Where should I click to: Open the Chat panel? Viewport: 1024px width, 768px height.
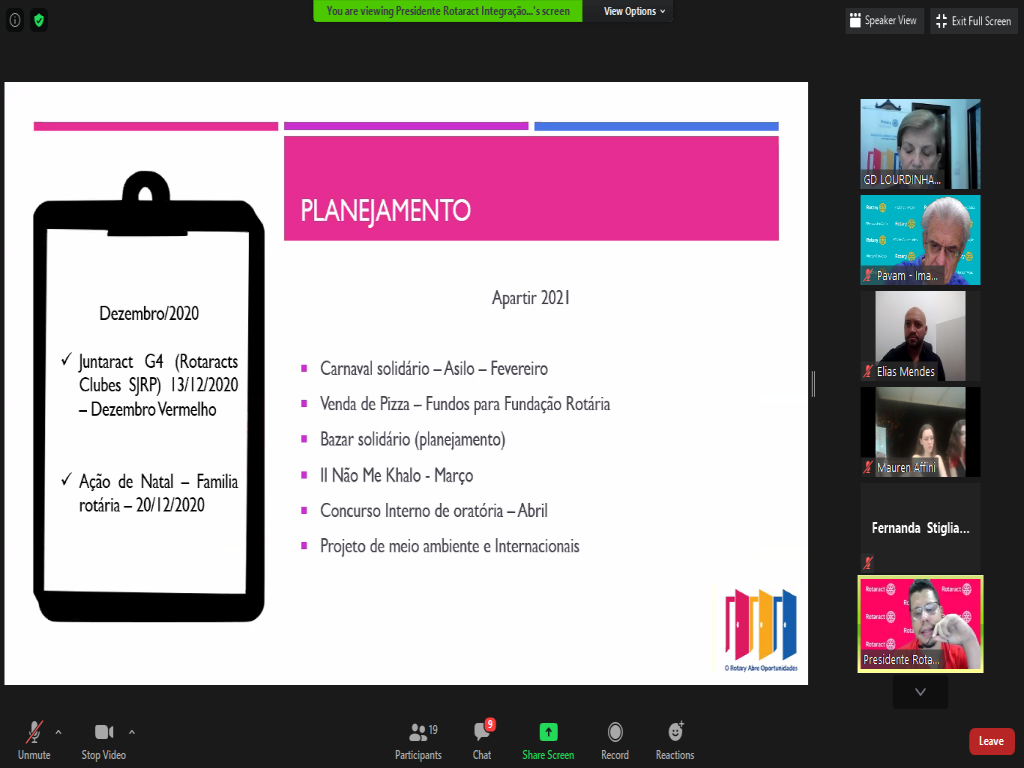click(x=482, y=740)
